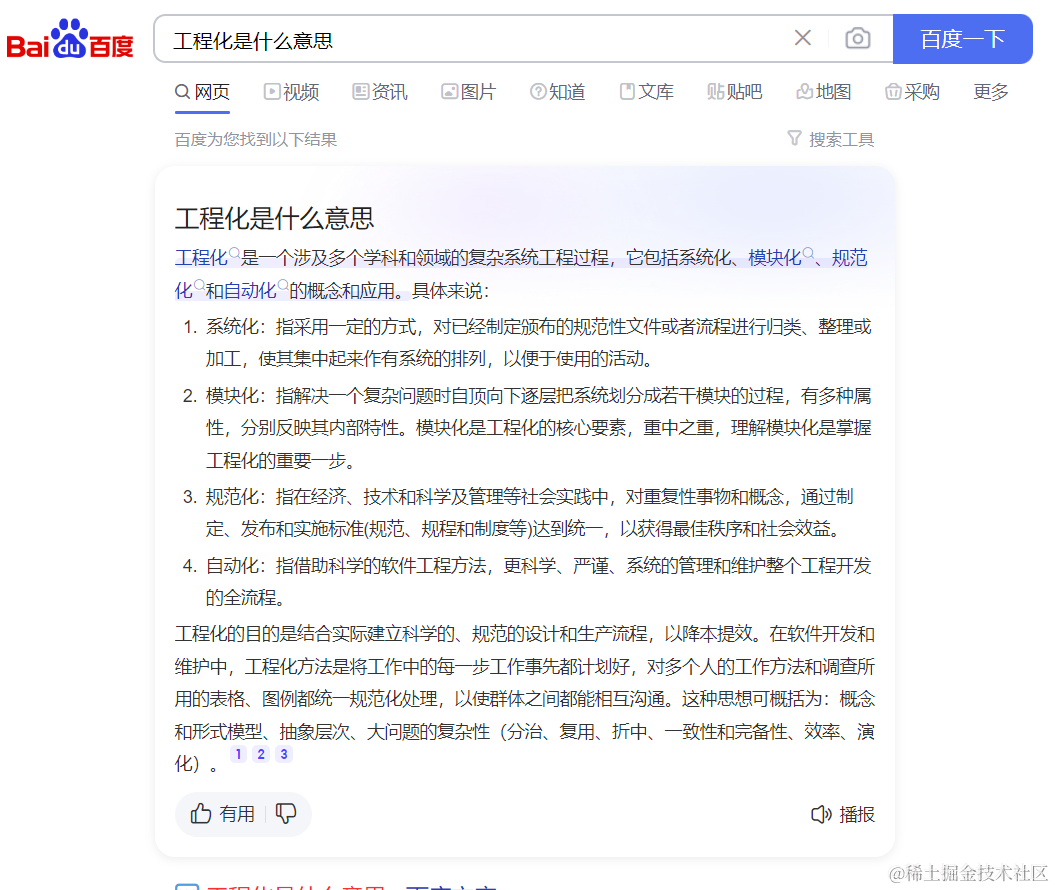The height and width of the screenshot is (890, 1055).
Task: Open citation reference 1
Action: click(x=238, y=754)
